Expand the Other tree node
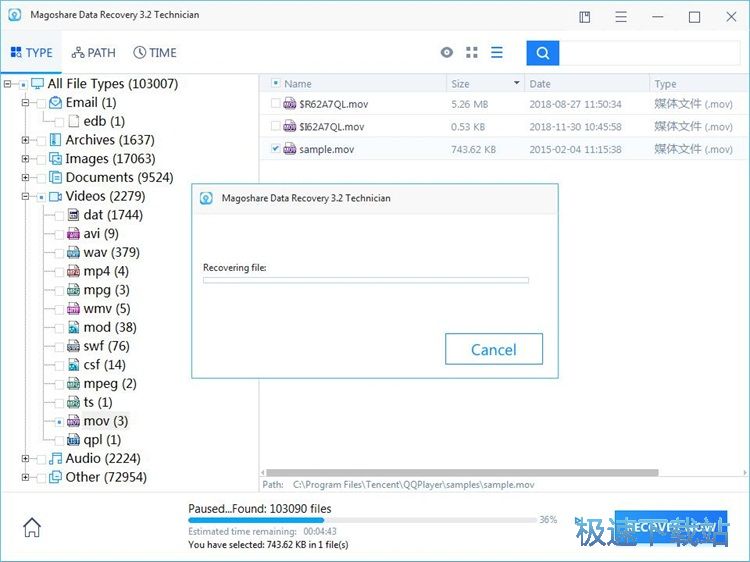 point(25,477)
